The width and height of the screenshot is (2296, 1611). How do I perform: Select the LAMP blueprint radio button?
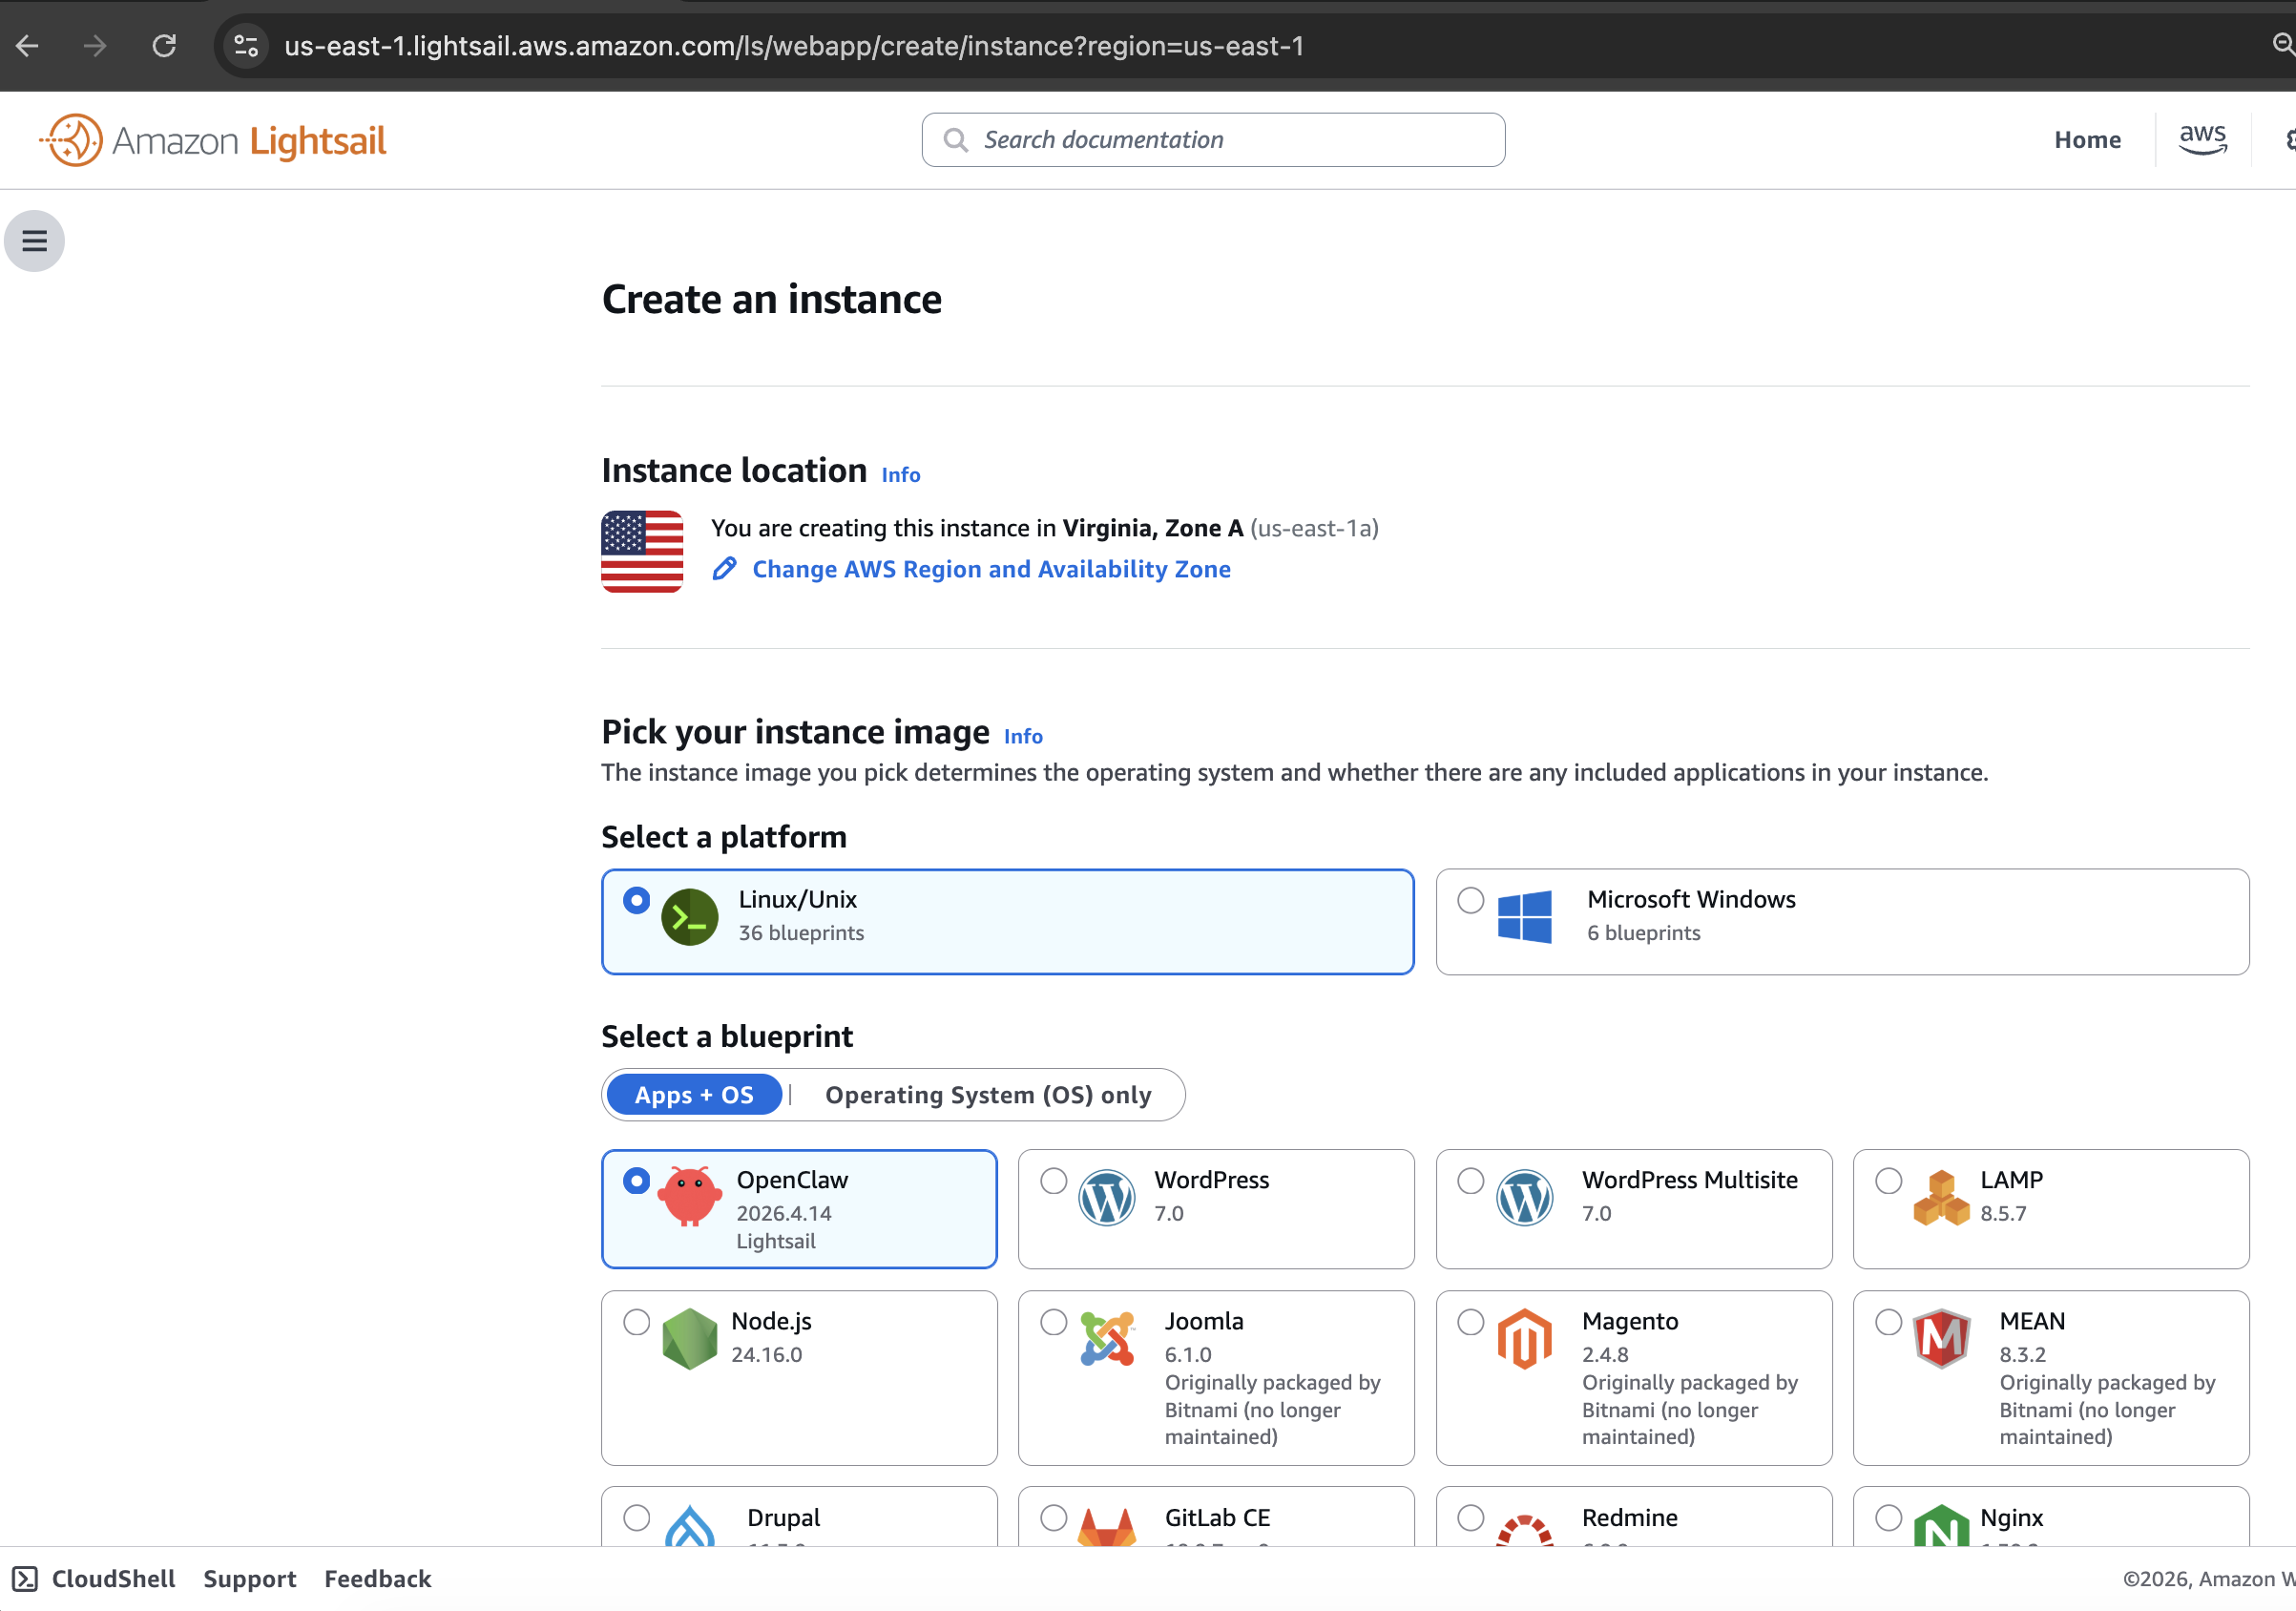pos(1888,1181)
